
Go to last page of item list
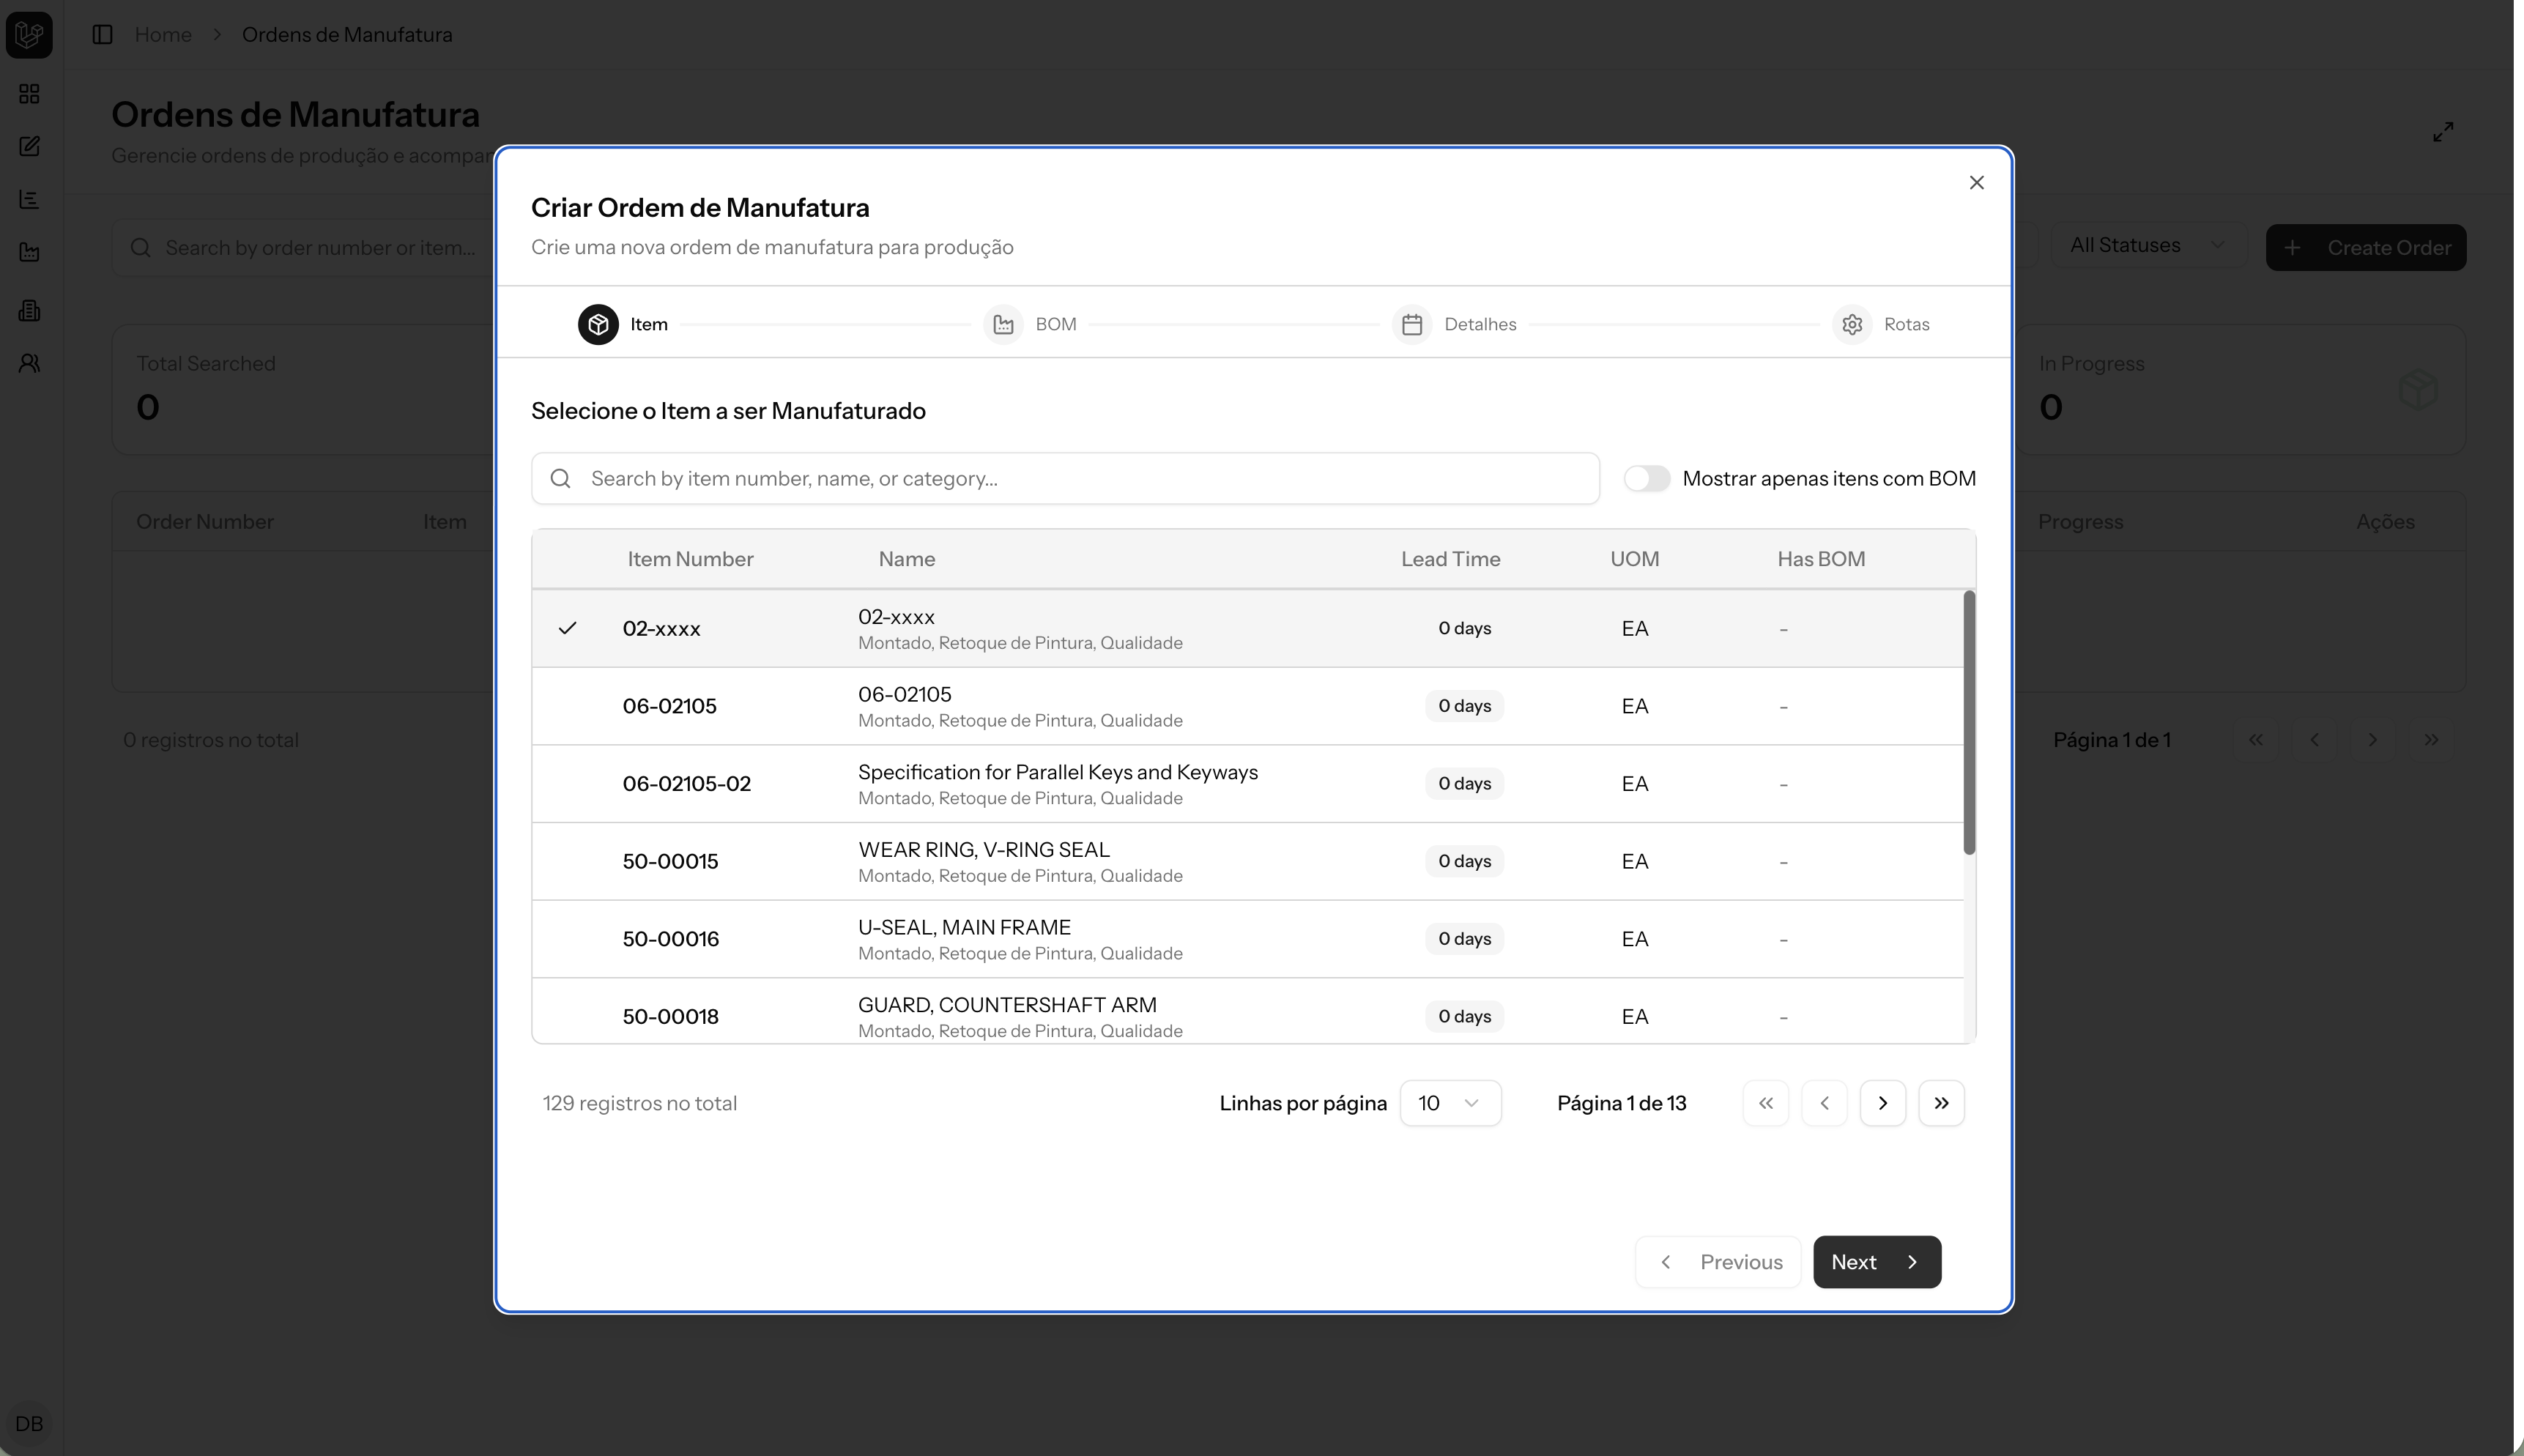(1940, 1103)
